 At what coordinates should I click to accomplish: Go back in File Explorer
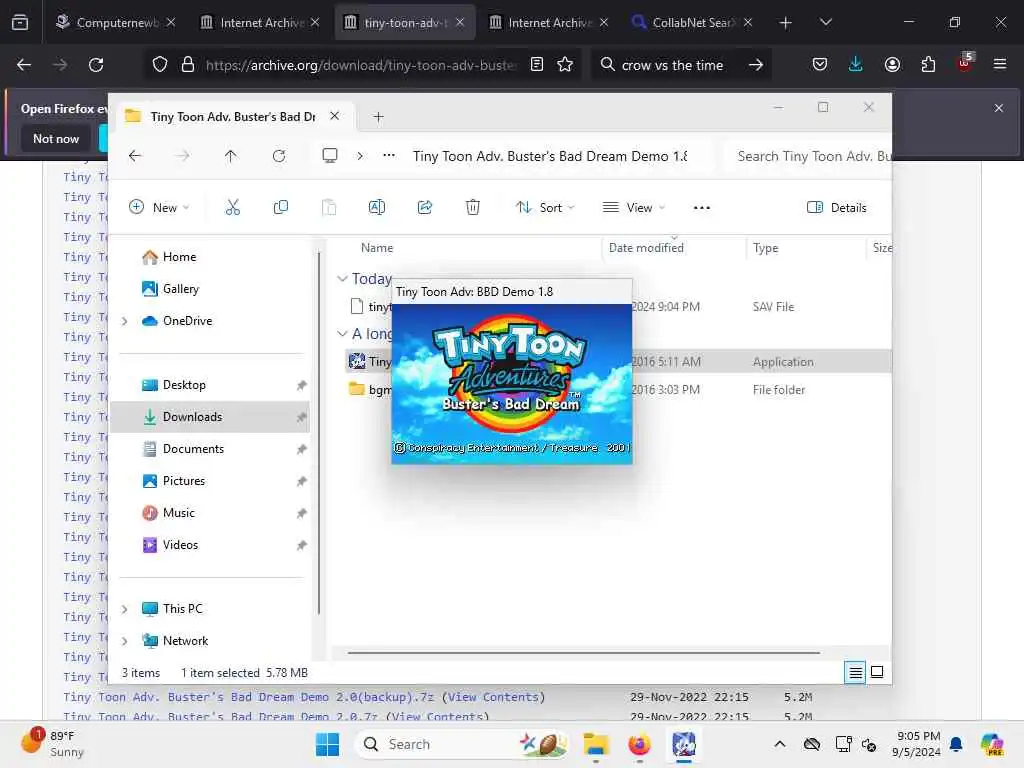135,156
